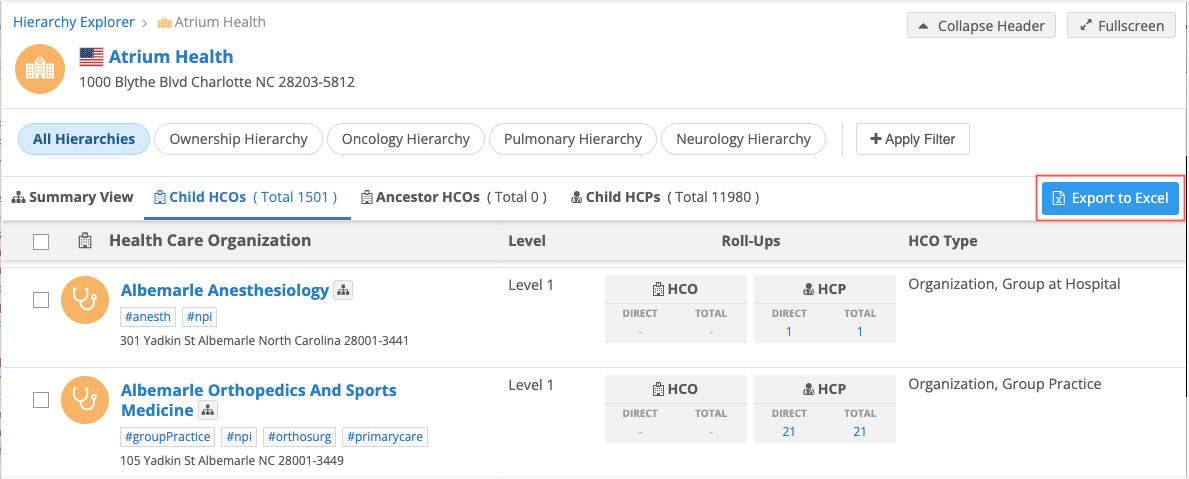Click the hierarchy icon next to Albemarle Orthopedics
Screen dimensions: 1189x479
click(208, 411)
